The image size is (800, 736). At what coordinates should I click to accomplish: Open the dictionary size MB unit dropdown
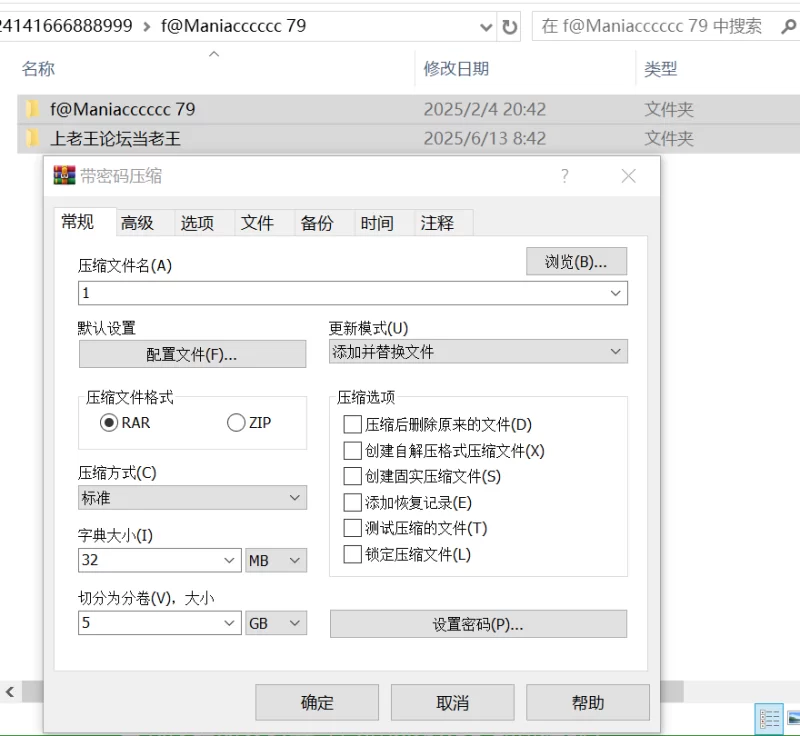pos(276,560)
